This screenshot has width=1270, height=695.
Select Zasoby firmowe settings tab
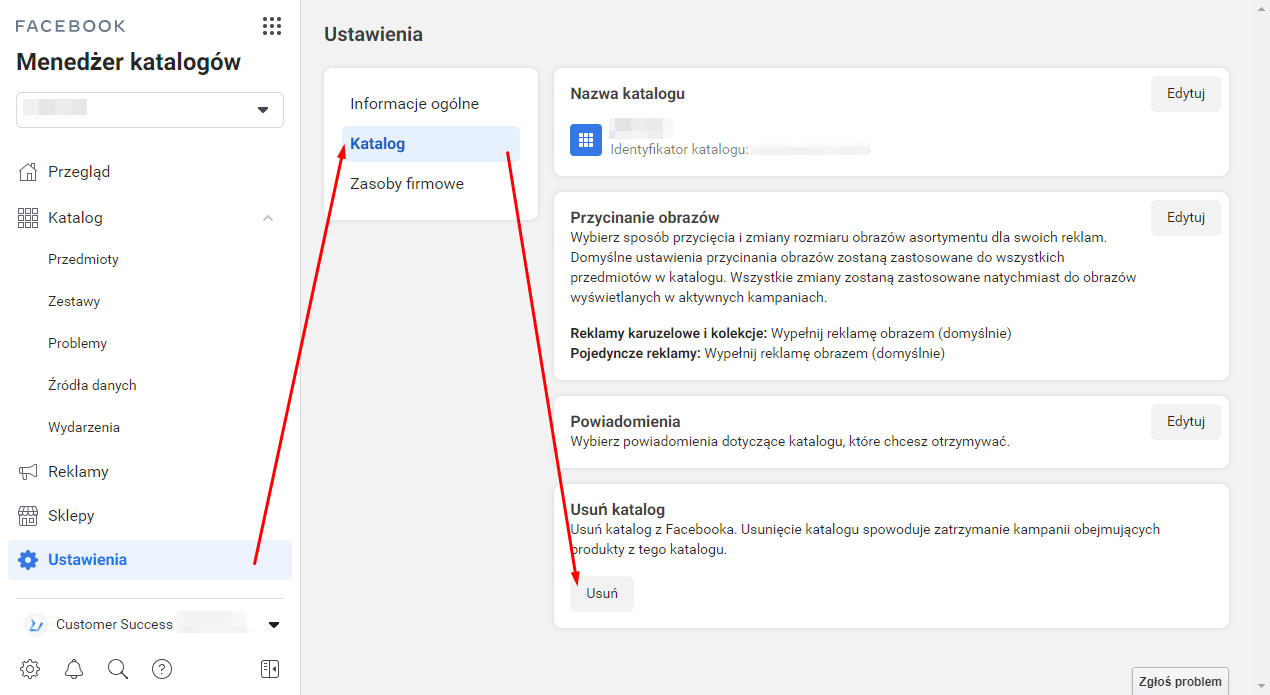(406, 184)
